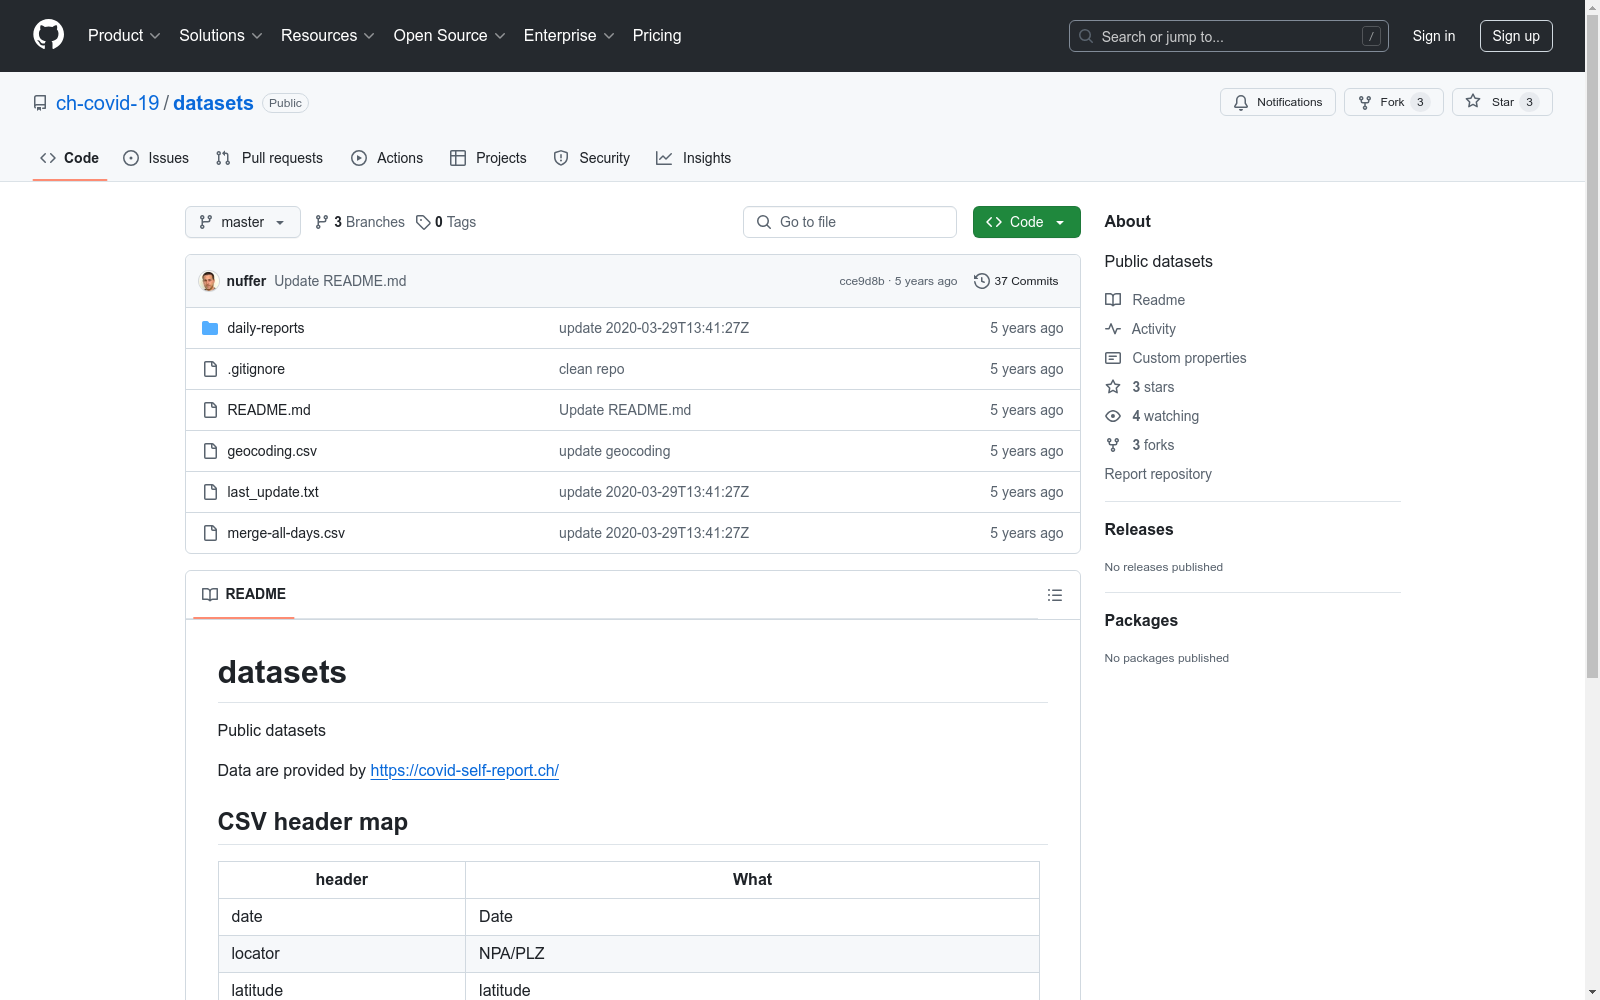Click the update commit message for merge-all-days.csv
Image resolution: width=1600 pixels, height=1000 pixels.
[654, 533]
